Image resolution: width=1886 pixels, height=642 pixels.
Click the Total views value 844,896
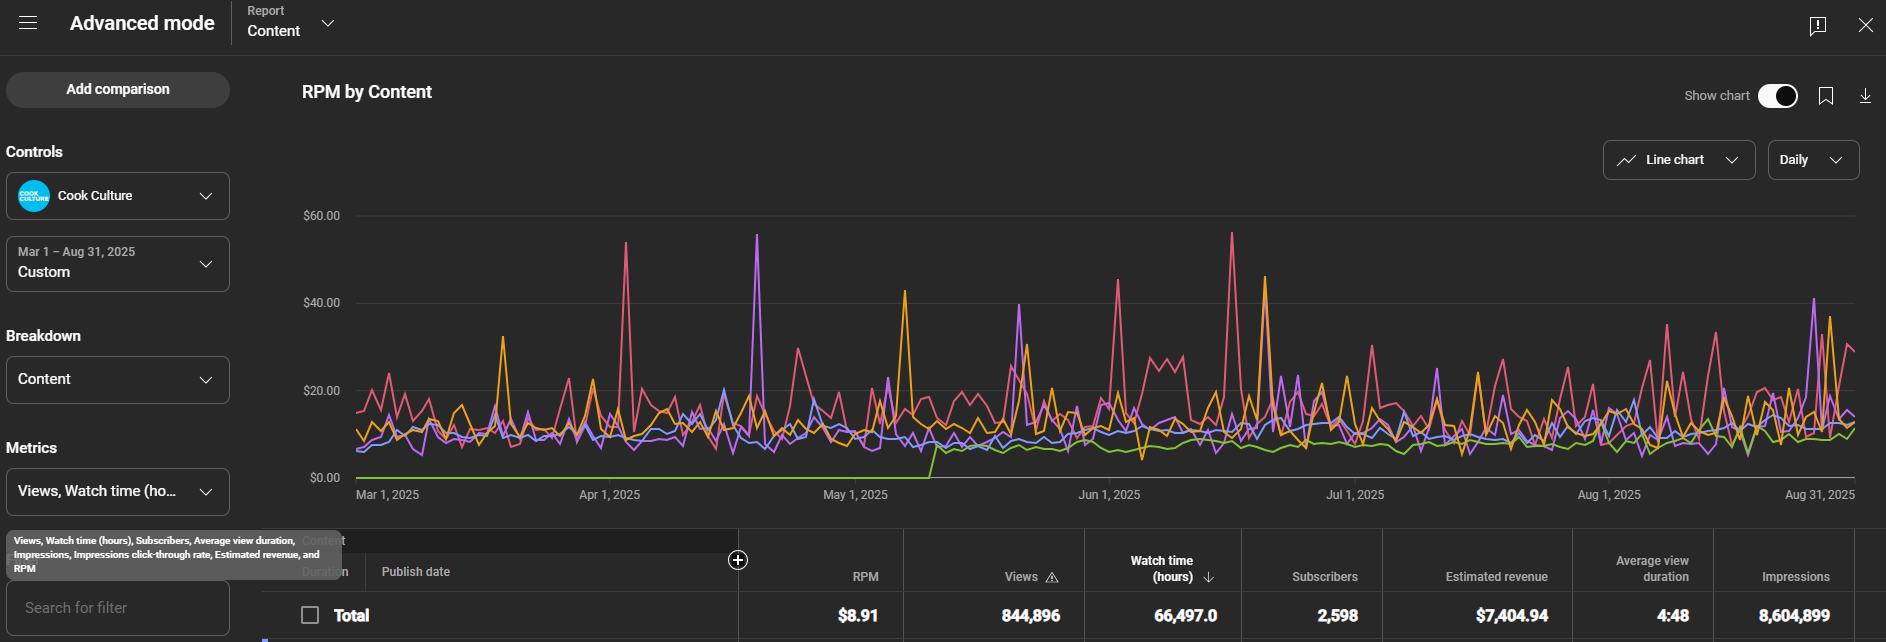(1031, 616)
